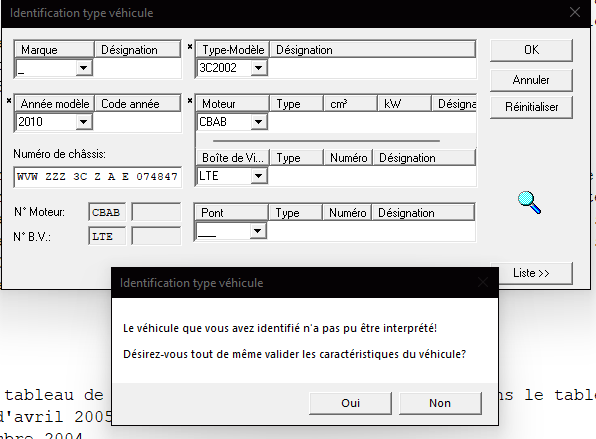Click the OK button

531,50
